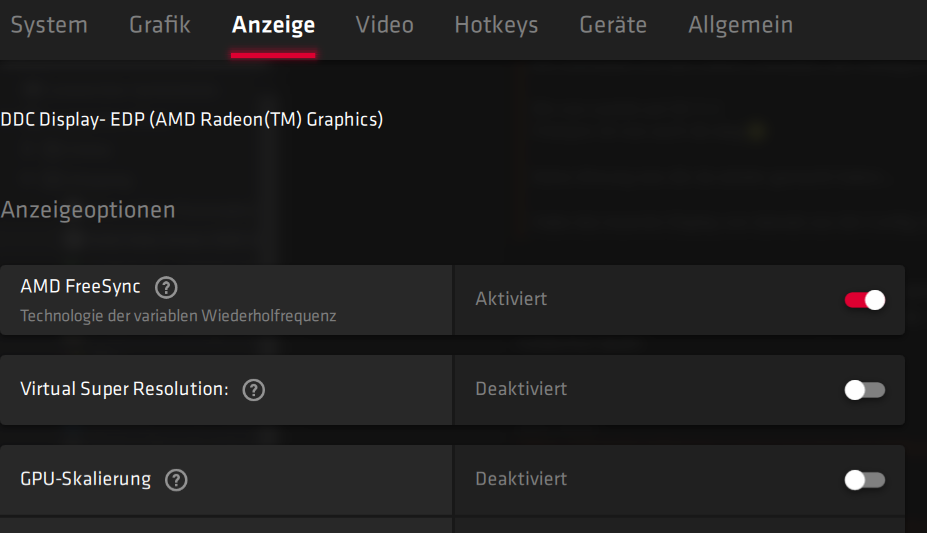Select the active Anzeige tab
Screen dimensions: 927x533
(273, 25)
